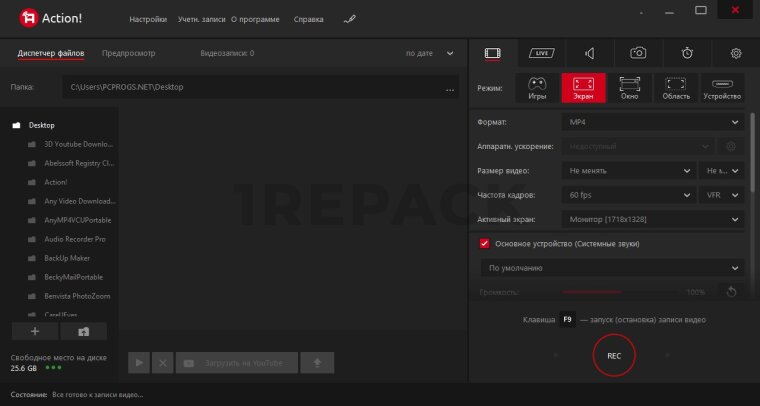
Task: Open the LIVE streaming tab
Action: point(541,52)
